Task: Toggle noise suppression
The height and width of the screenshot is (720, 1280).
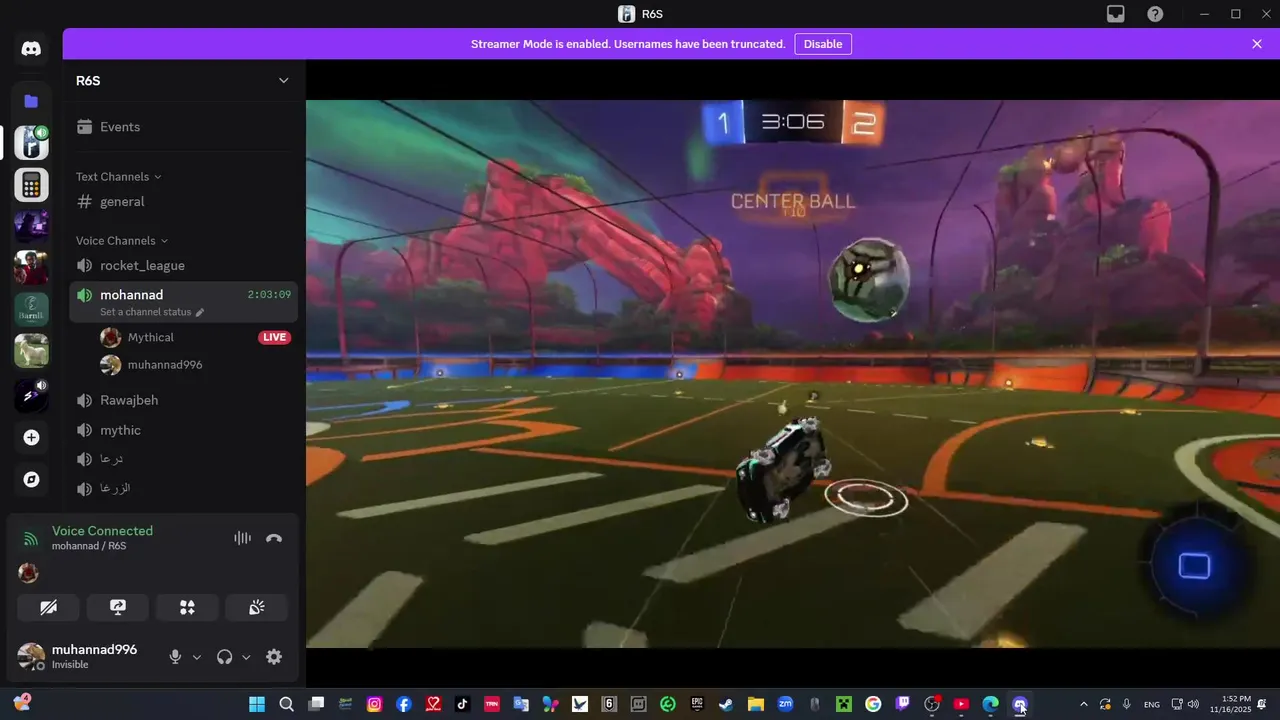Action: click(242, 538)
